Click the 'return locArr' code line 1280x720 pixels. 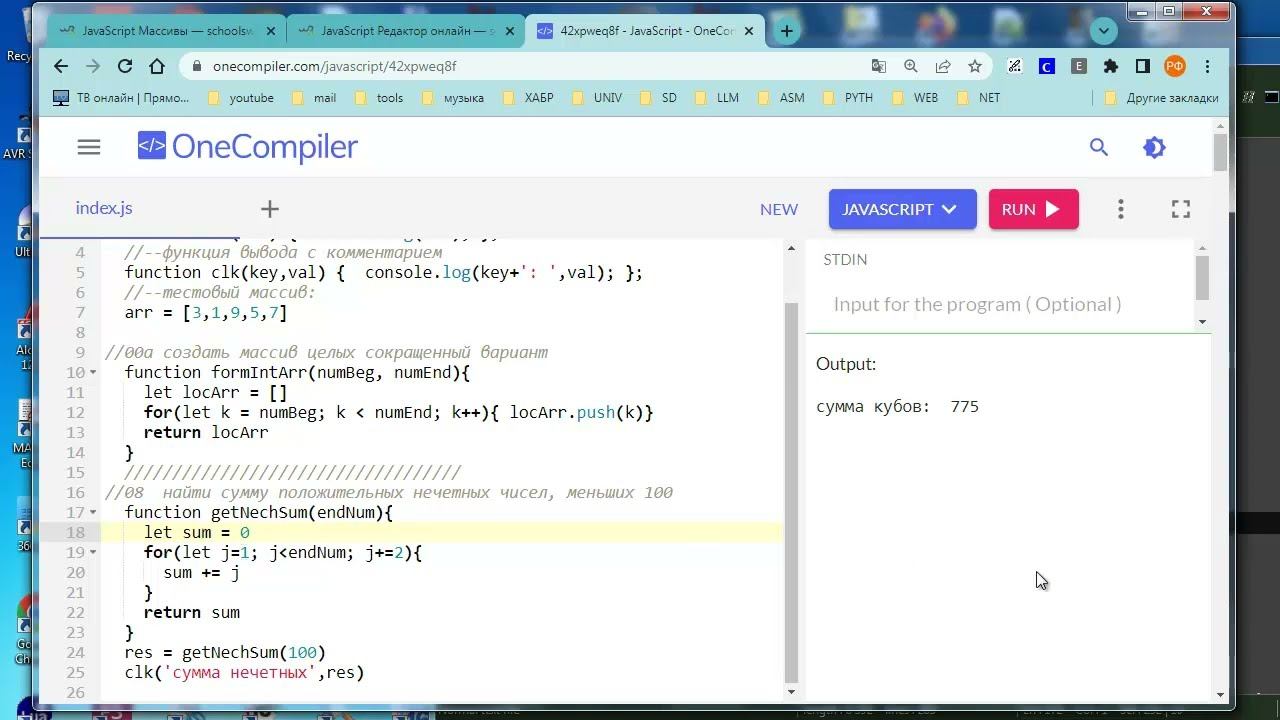(x=206, y=433)
